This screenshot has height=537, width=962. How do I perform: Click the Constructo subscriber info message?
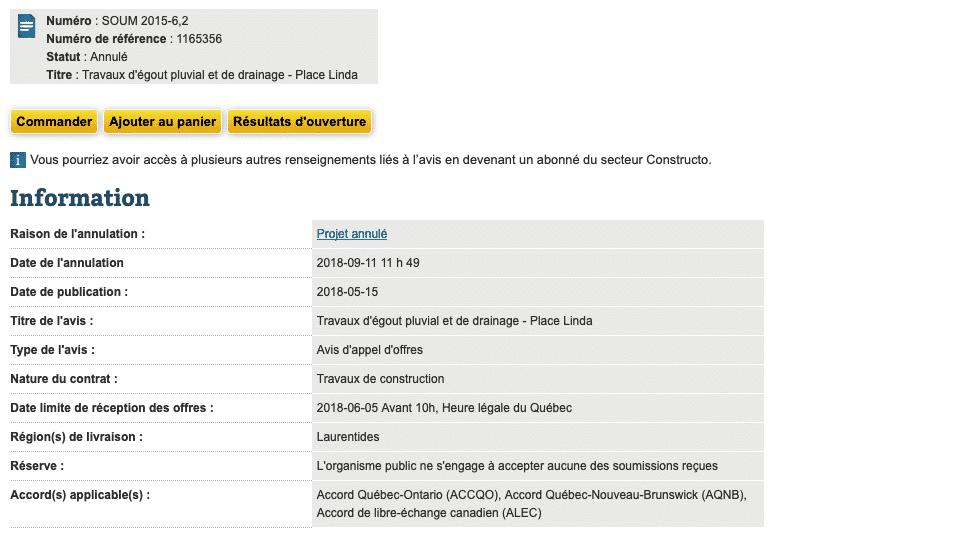coord(370,160)
